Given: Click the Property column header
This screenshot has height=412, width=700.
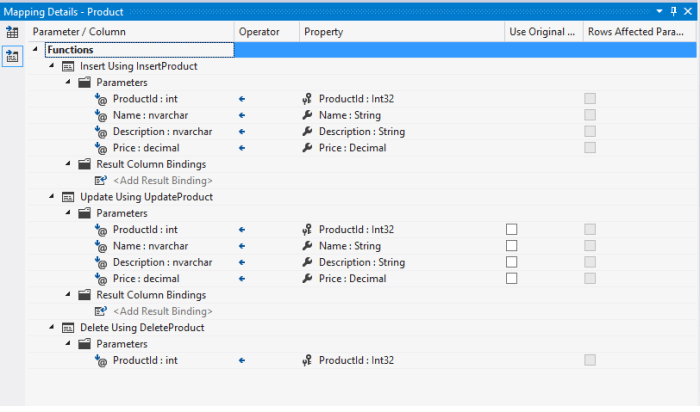Looking at the screenshot, I should pos(324,32).
